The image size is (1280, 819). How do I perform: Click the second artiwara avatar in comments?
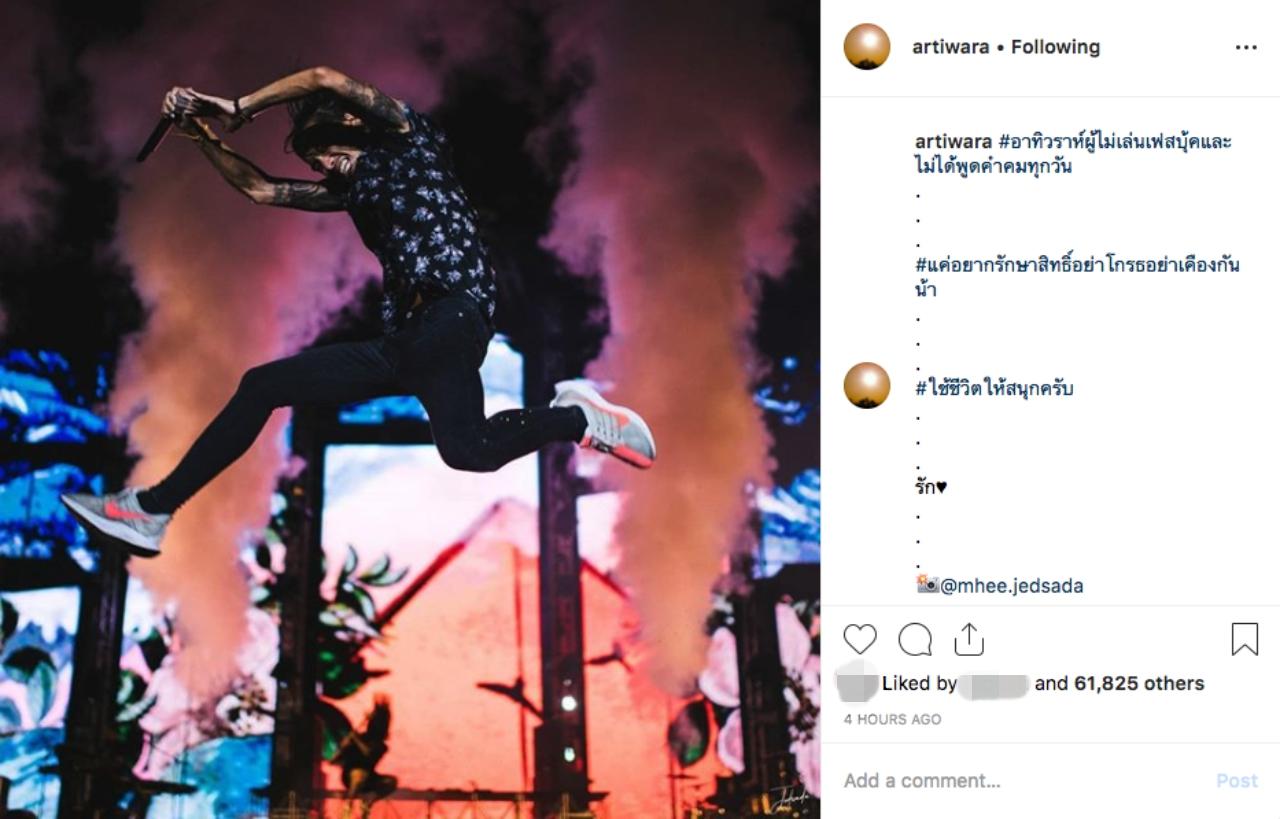click(x=867, y=385)
